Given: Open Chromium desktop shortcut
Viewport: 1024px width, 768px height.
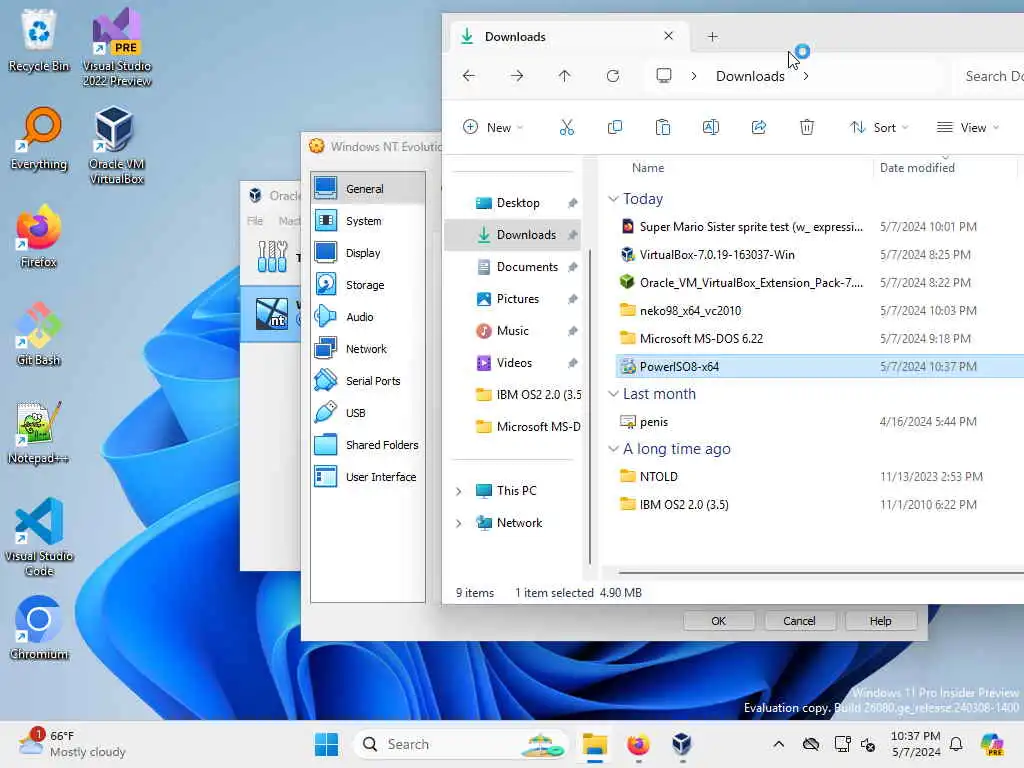Looking at the screenshot, I should coord(39,628).
